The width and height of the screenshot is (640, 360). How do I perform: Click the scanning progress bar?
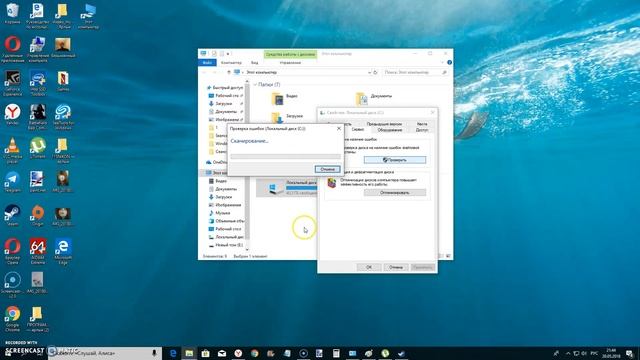point(285,156)
